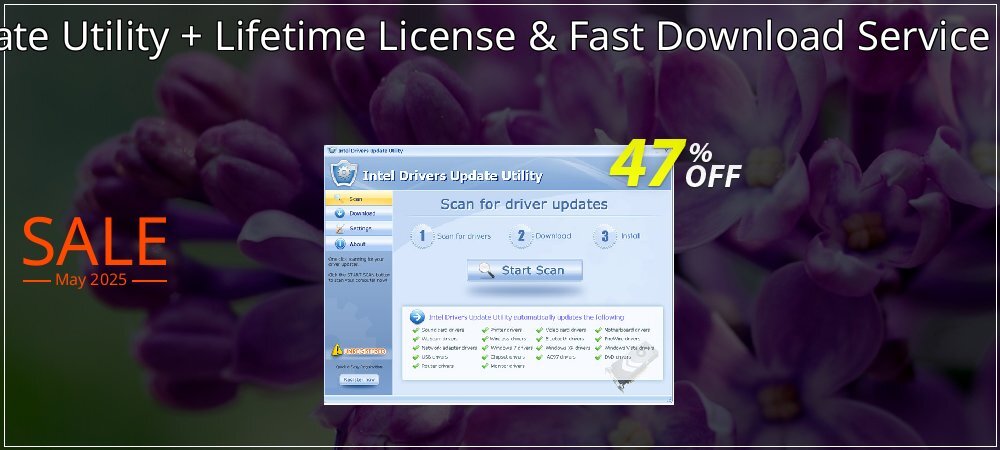Open the Scan tab in sidebar
The image size is (1000, 450).
[358, 199]
